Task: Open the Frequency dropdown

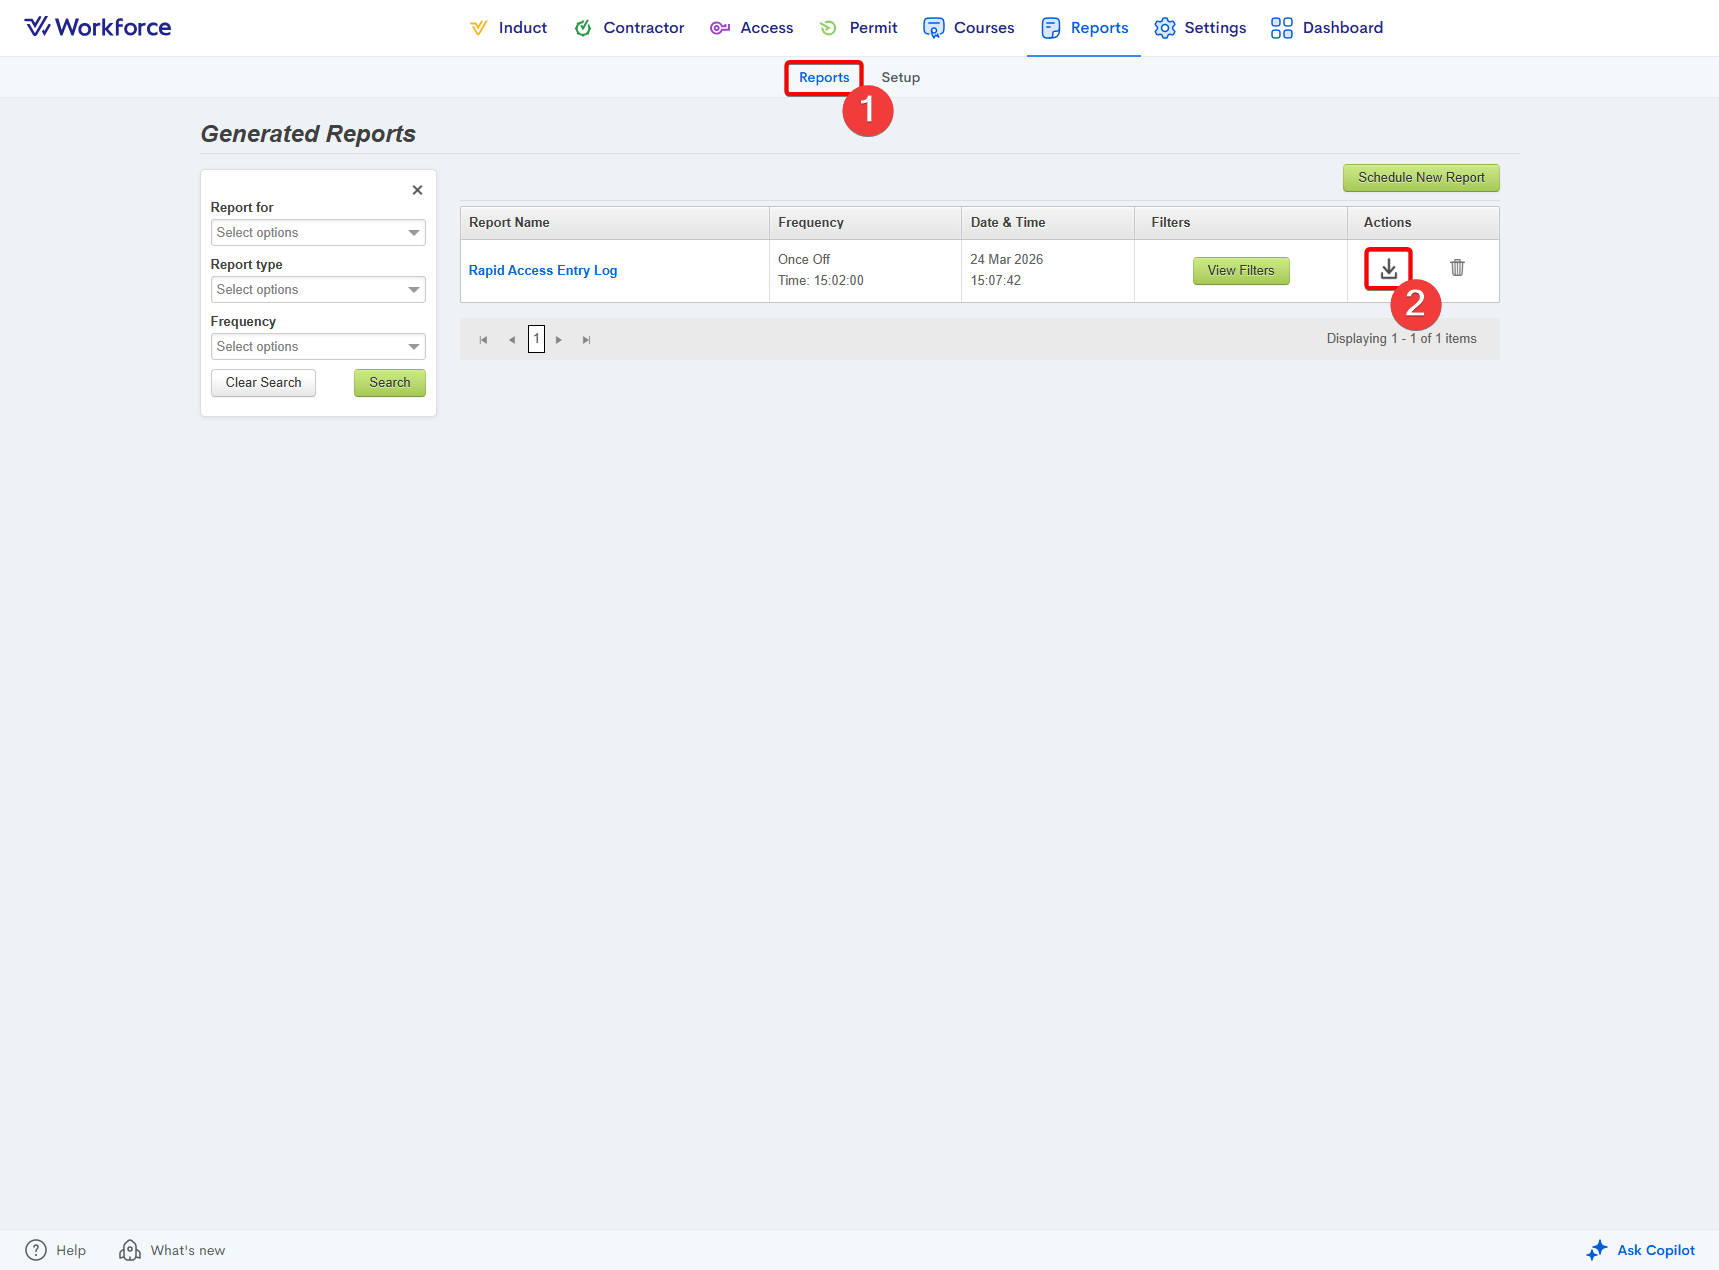Action: [x=318, y=347]
